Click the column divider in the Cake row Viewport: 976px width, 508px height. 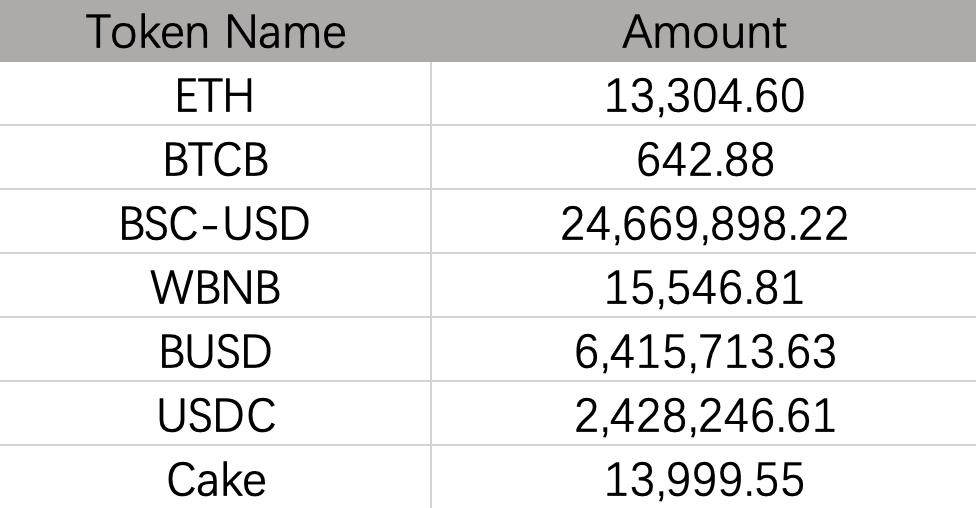[x=431, y=479]
